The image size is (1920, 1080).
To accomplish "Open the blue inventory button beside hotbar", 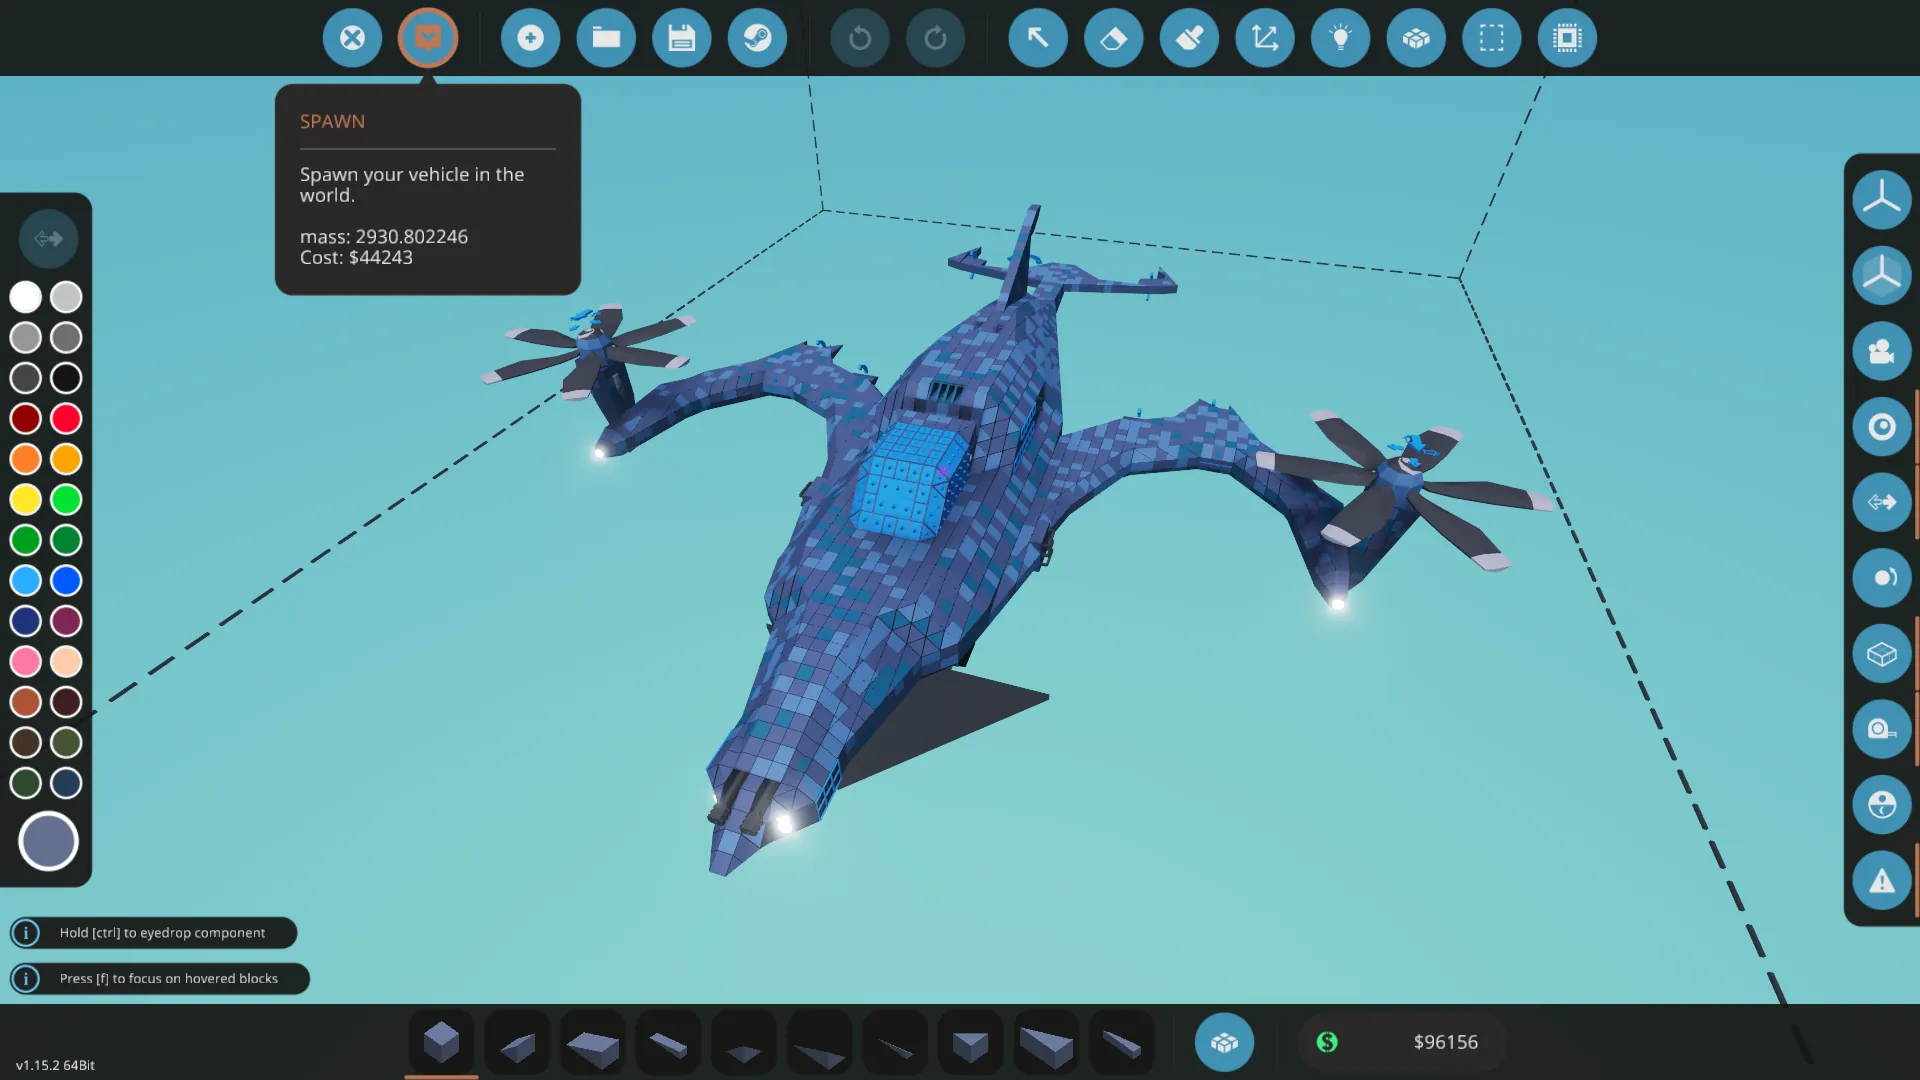I will (x=1224, y=1042).
